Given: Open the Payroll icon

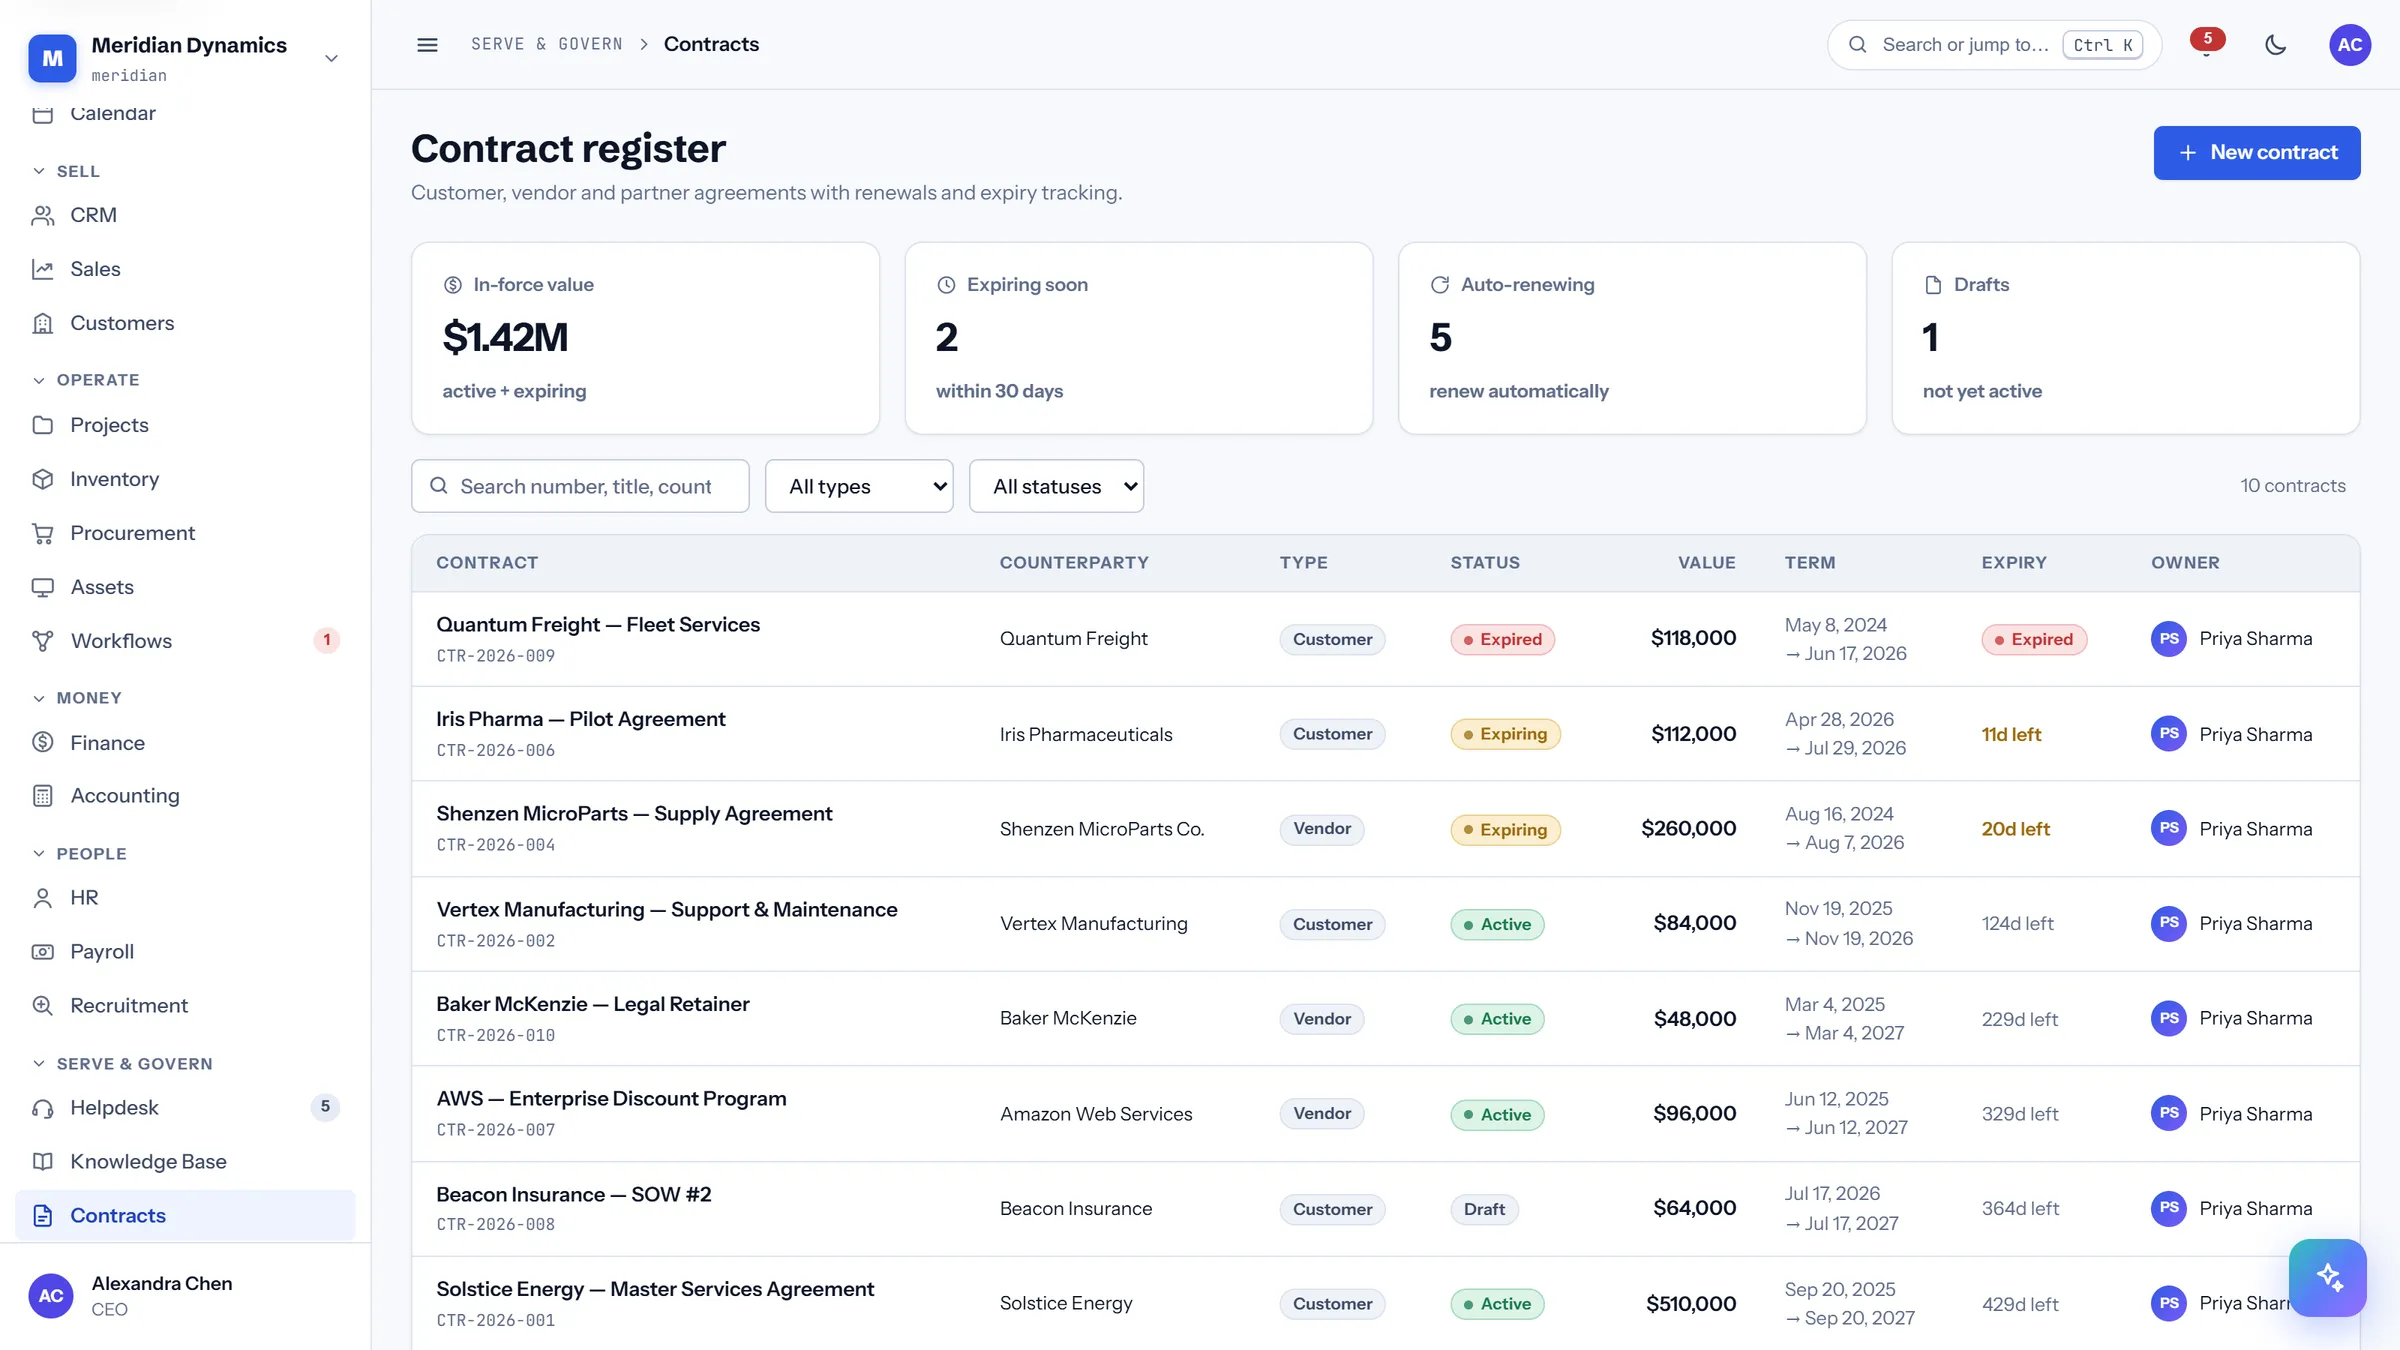Looking at the screenshot, I should point(42,952).
